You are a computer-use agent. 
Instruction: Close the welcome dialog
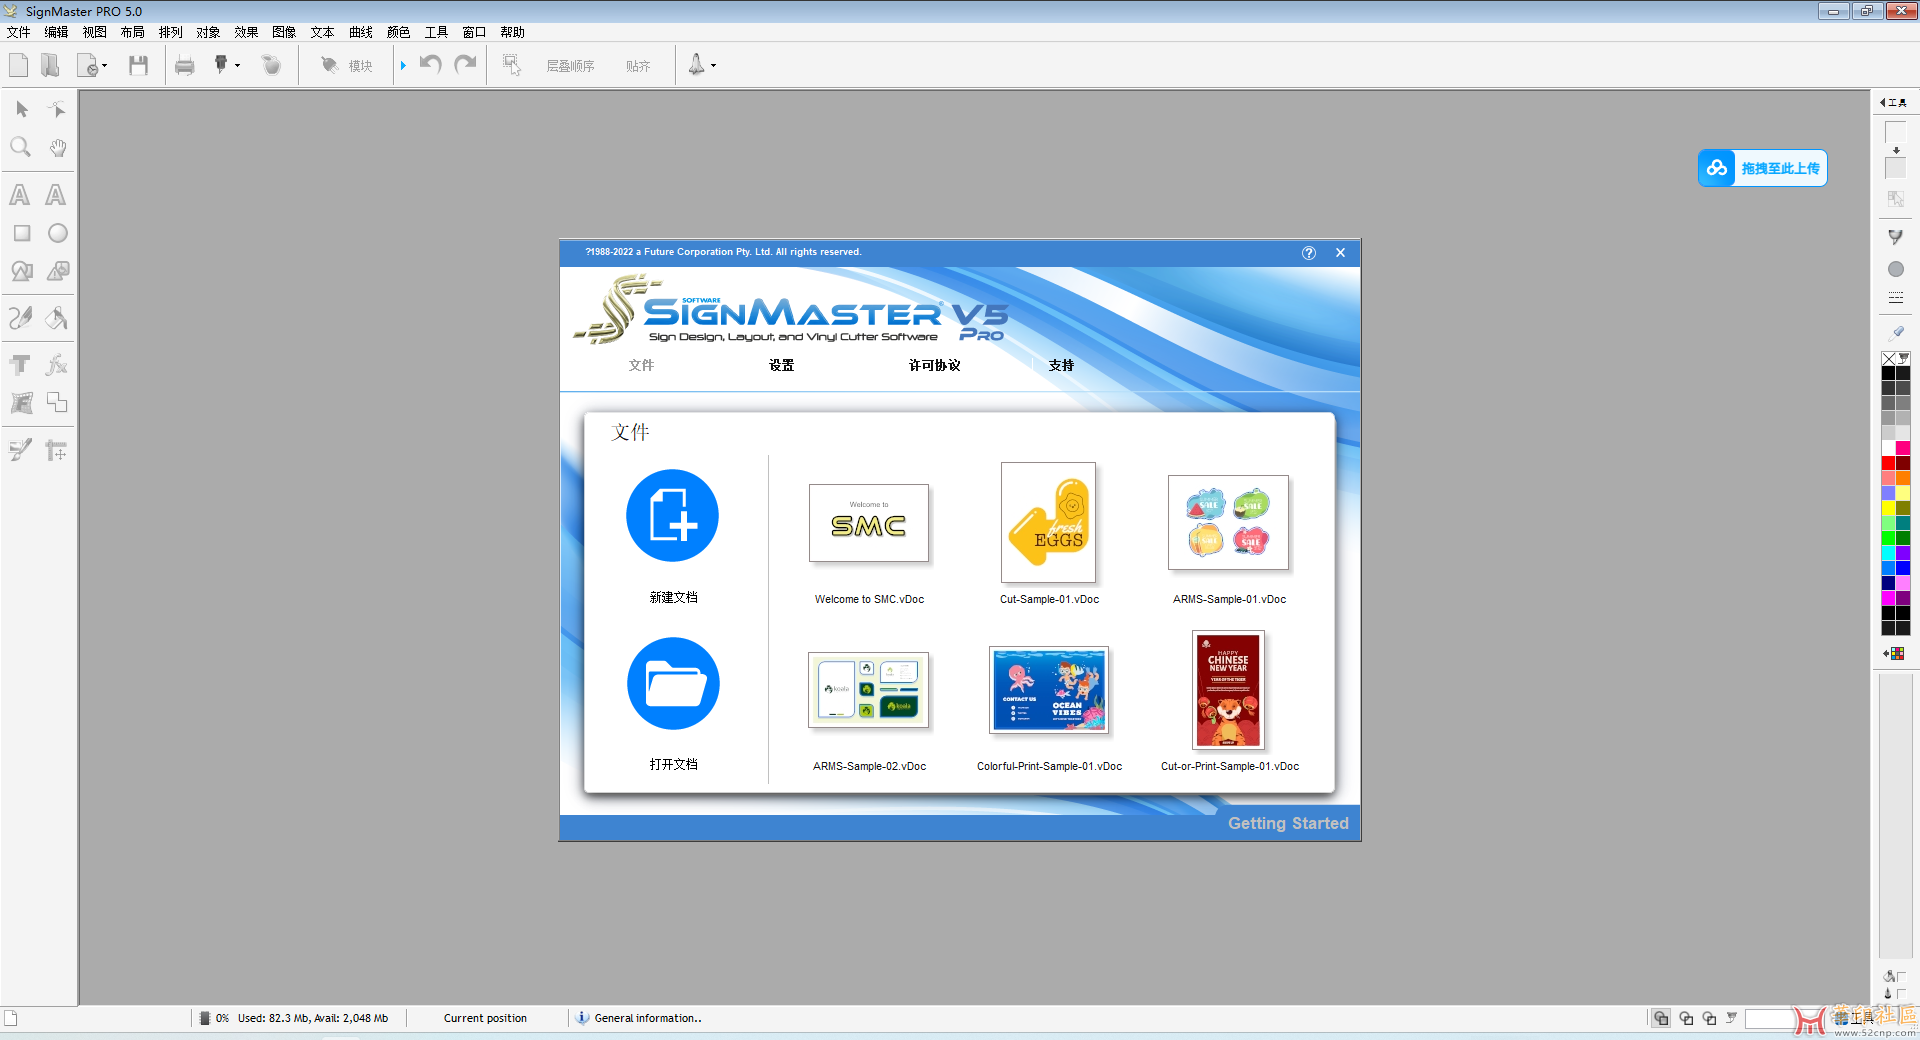point(1341,253)
